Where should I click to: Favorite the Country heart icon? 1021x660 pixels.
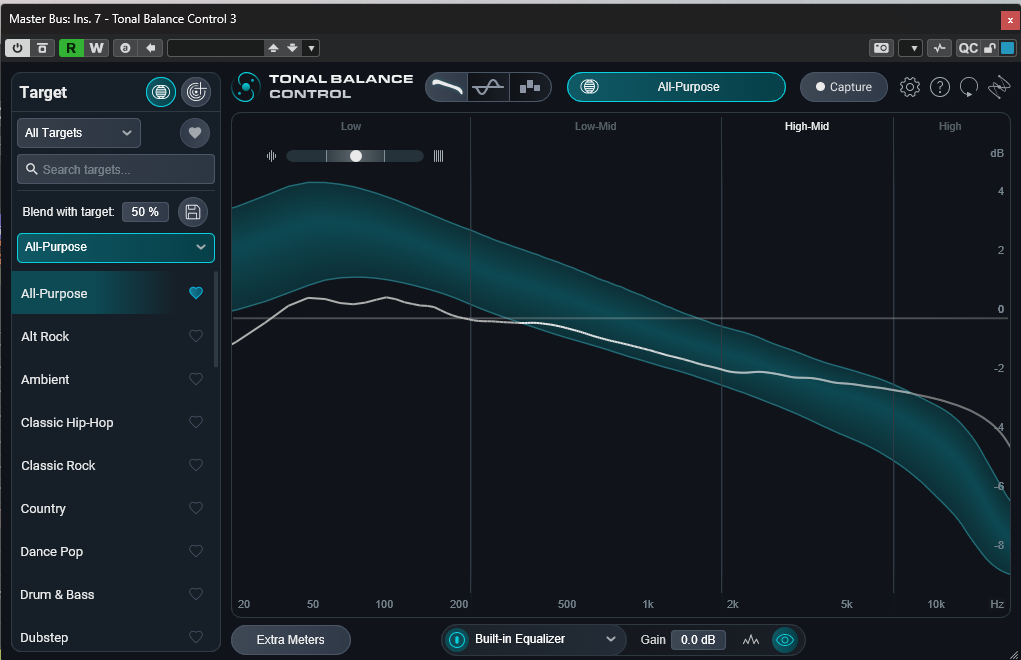(196, 508)
